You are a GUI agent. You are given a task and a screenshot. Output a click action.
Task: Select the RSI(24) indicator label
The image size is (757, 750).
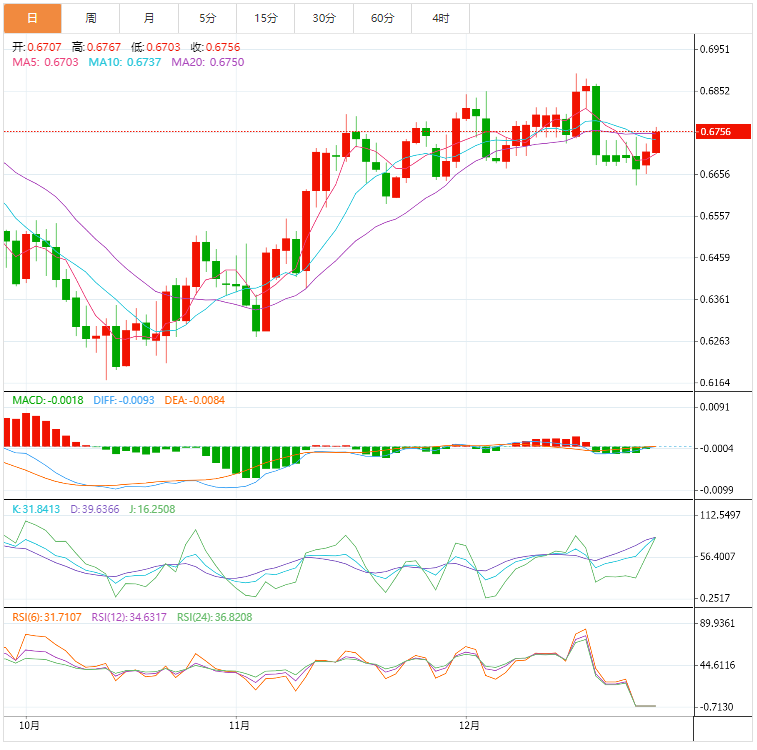click(214, 617)
